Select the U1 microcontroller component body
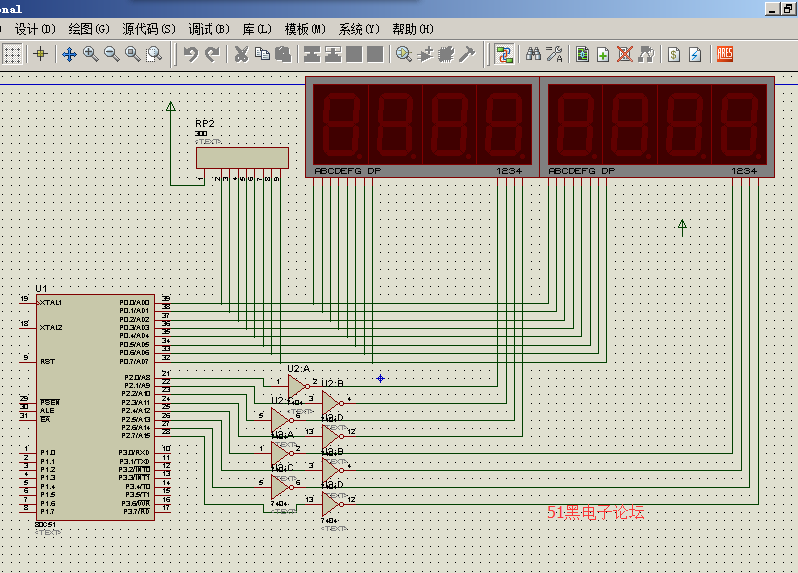 95,408
